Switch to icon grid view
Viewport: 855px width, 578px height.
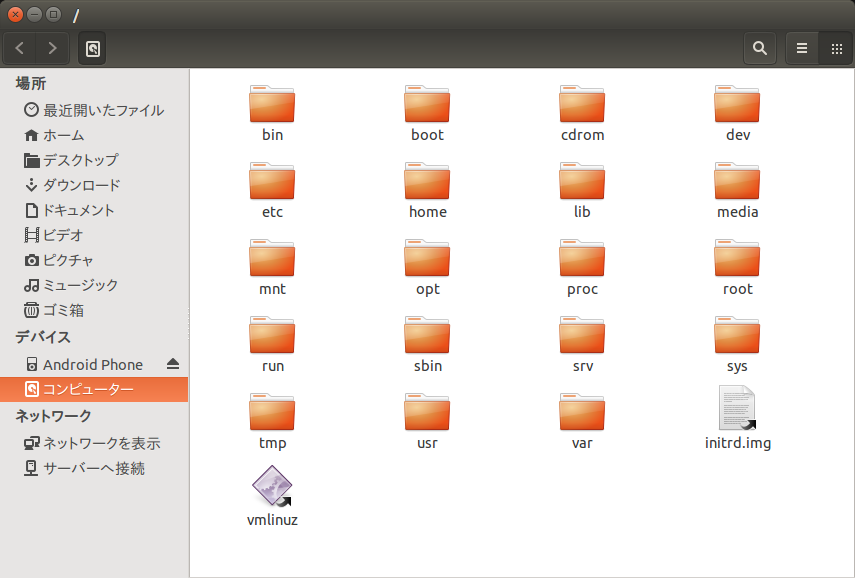click(836, 48)
